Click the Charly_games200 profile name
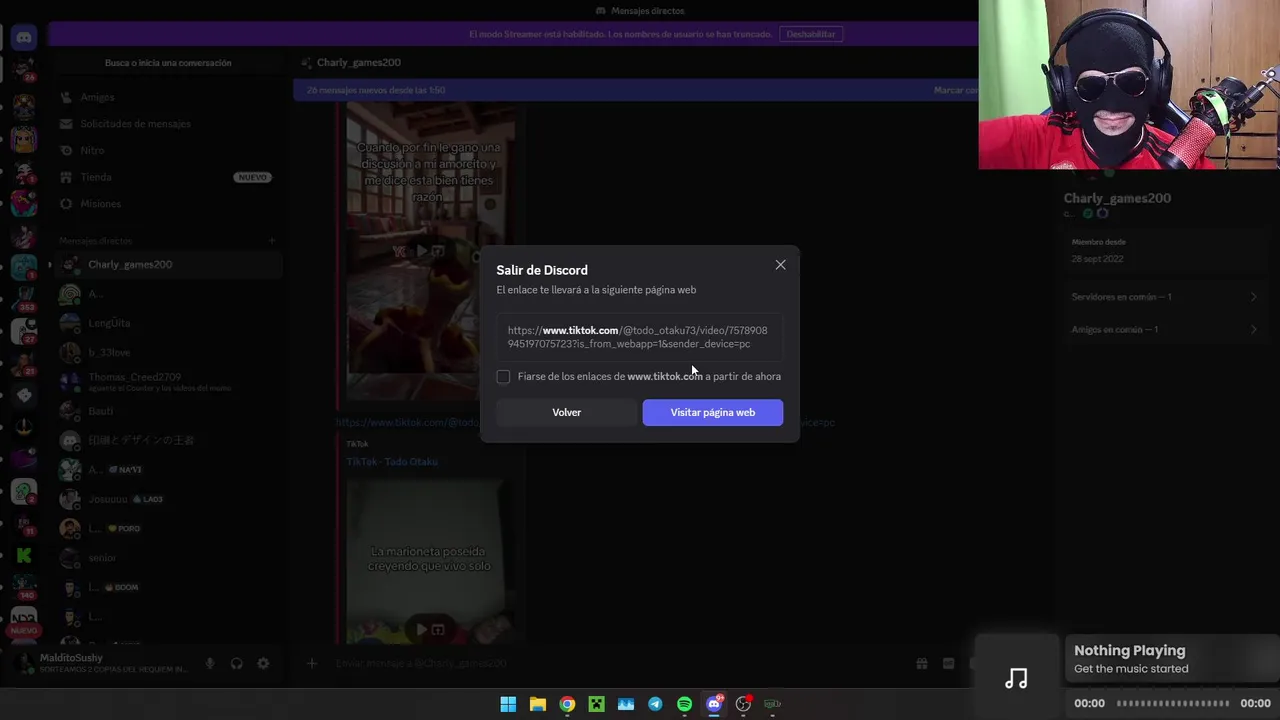The width and height of the screenshot is (1280, 720). 1117,198
